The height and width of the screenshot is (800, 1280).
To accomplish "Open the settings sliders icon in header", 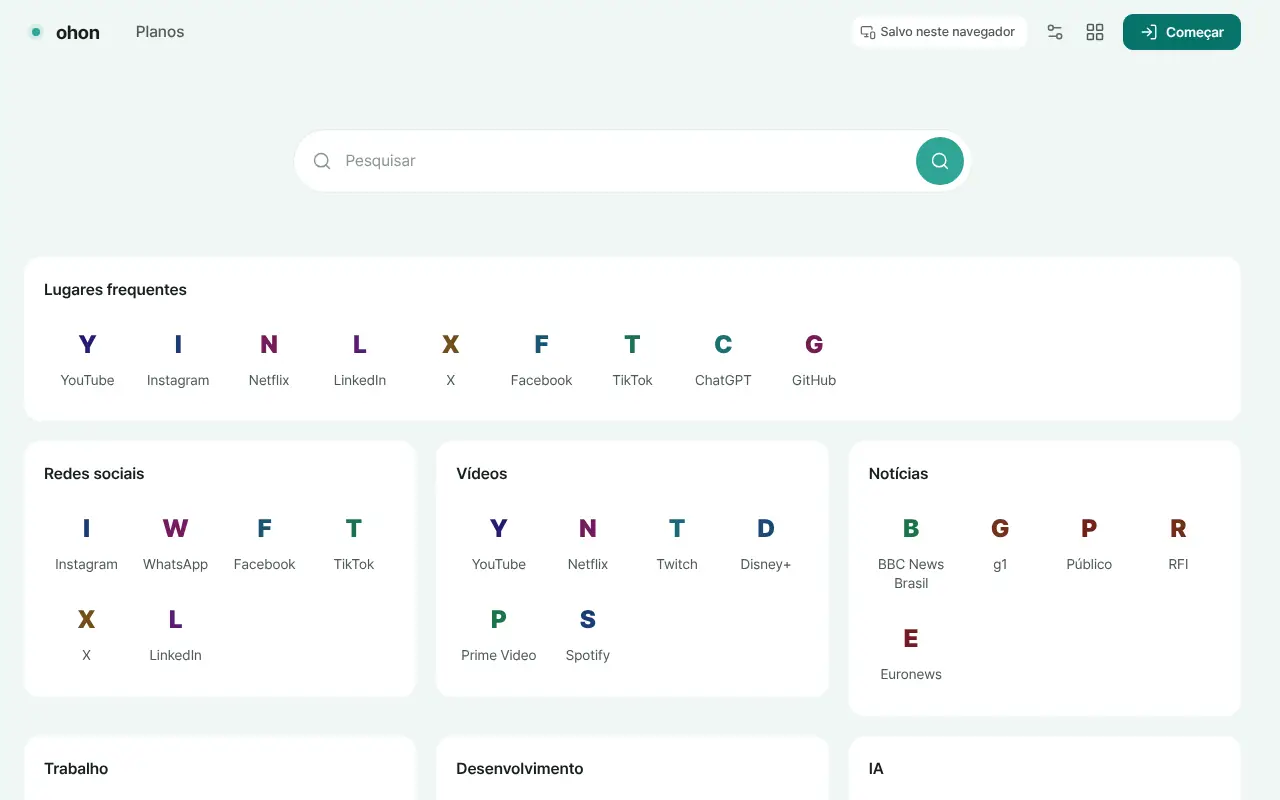I will click(x=1055, y=32).
